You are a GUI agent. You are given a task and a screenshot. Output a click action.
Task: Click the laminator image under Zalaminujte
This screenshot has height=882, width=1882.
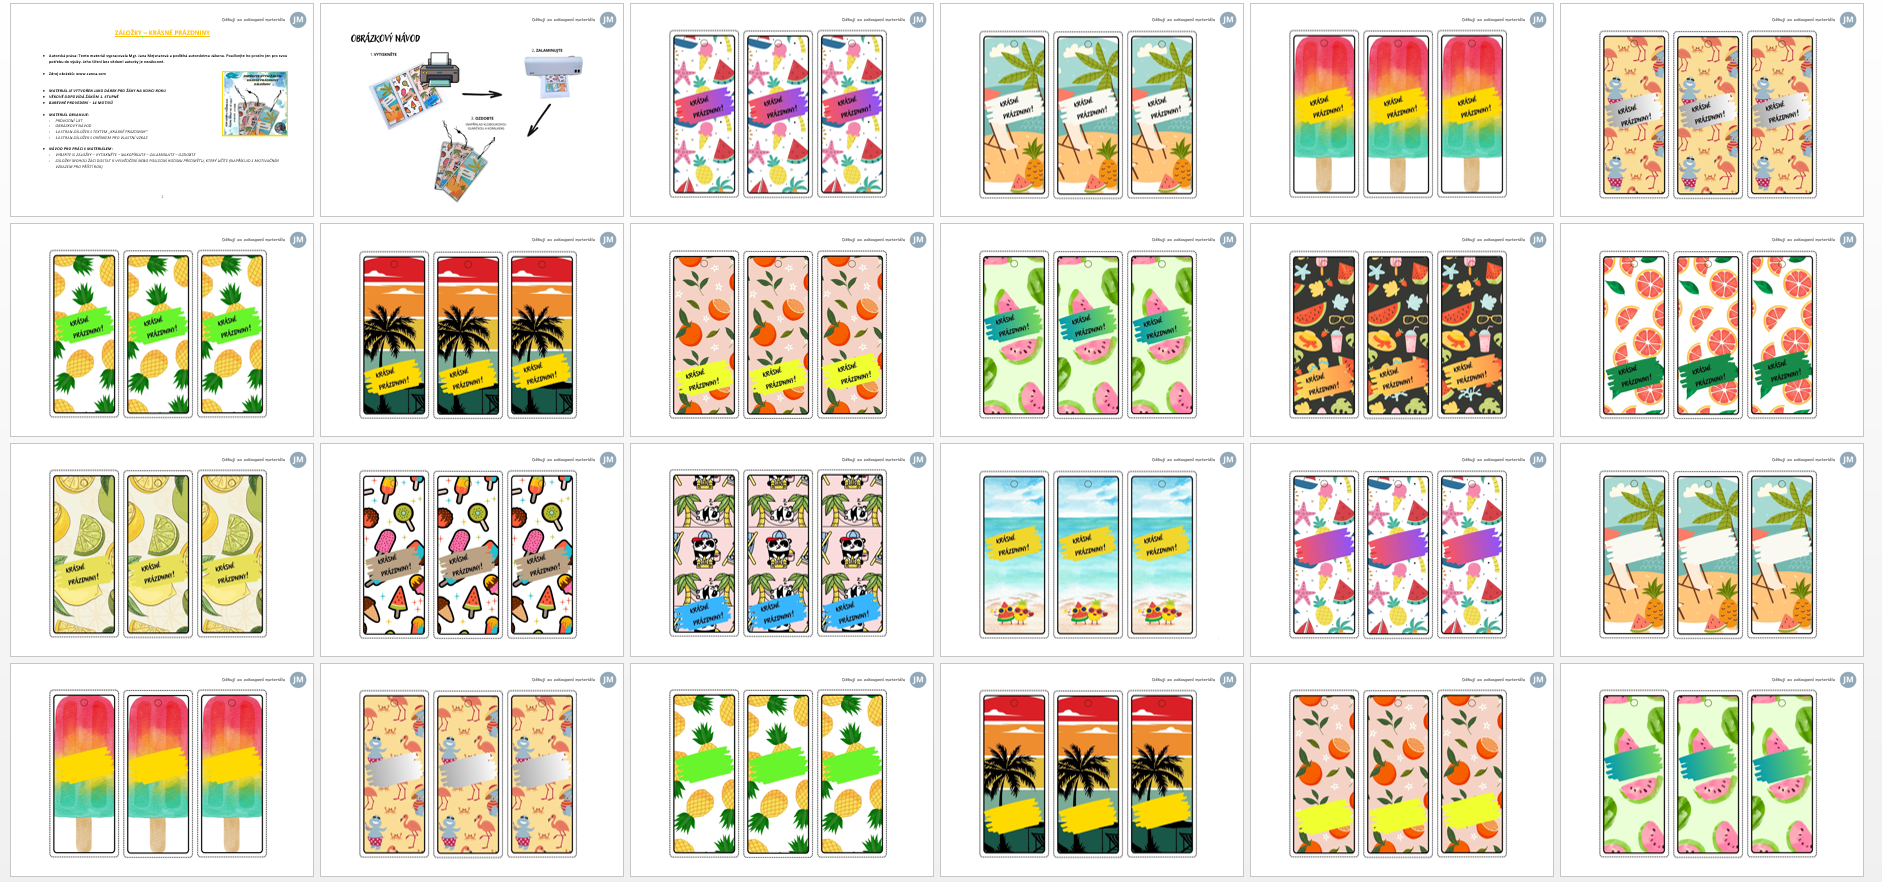[553, 76]
